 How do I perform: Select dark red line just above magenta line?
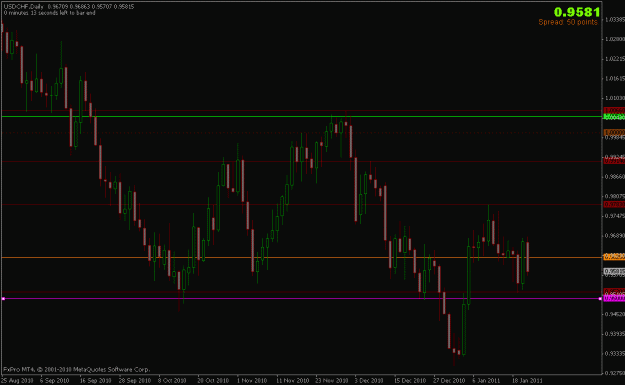[301, 292]
